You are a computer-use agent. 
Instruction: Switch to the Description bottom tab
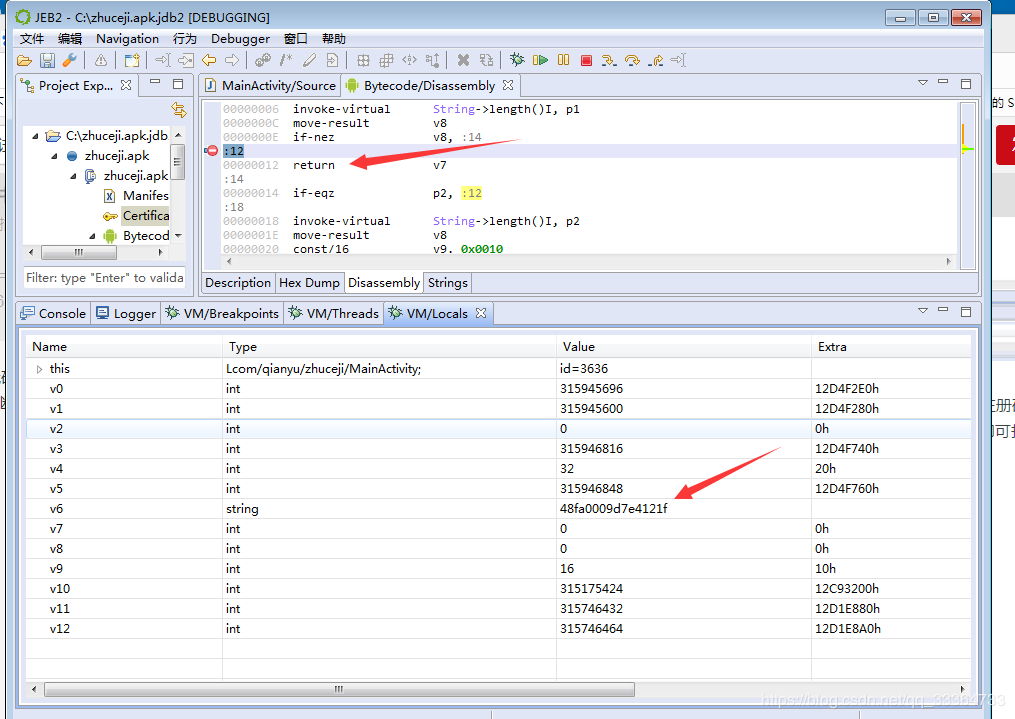pos(238,283)
